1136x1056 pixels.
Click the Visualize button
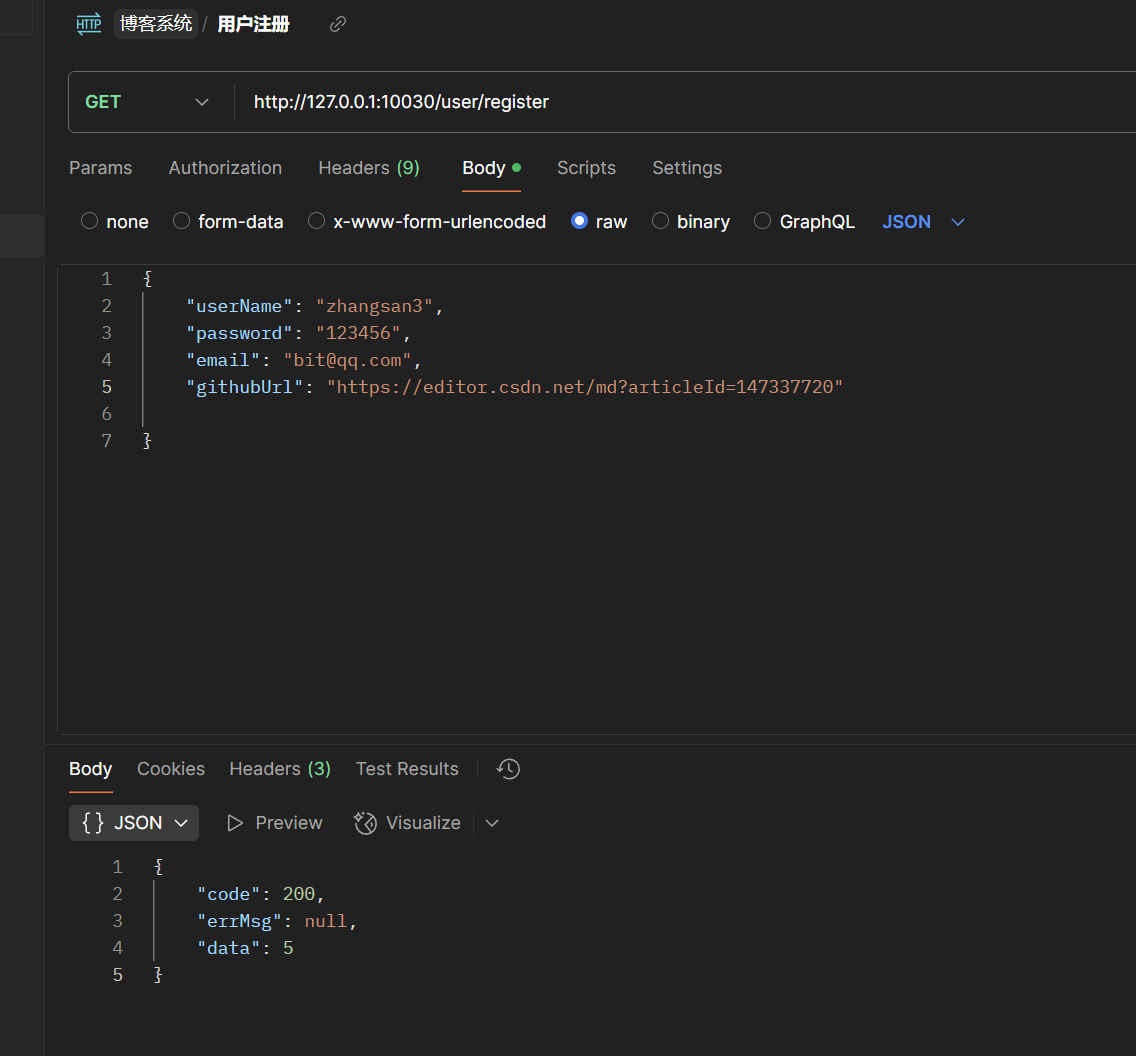(x=407, y=823)
